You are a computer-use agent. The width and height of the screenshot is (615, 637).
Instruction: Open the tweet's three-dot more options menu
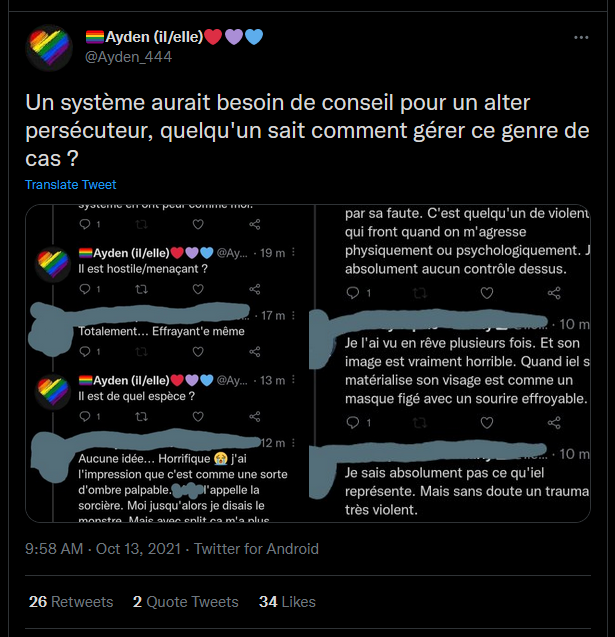click(581, 38)
